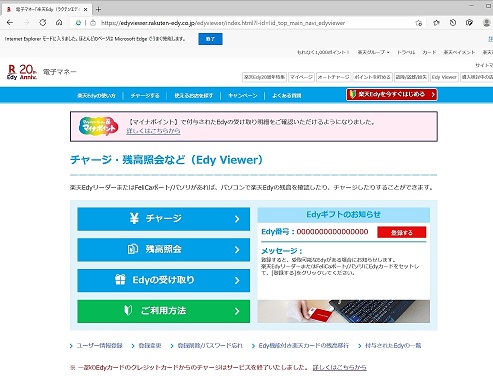Click the shield icon in browser toolbar
The width and height of the screenshot is (493, 376).
[469, 23]
